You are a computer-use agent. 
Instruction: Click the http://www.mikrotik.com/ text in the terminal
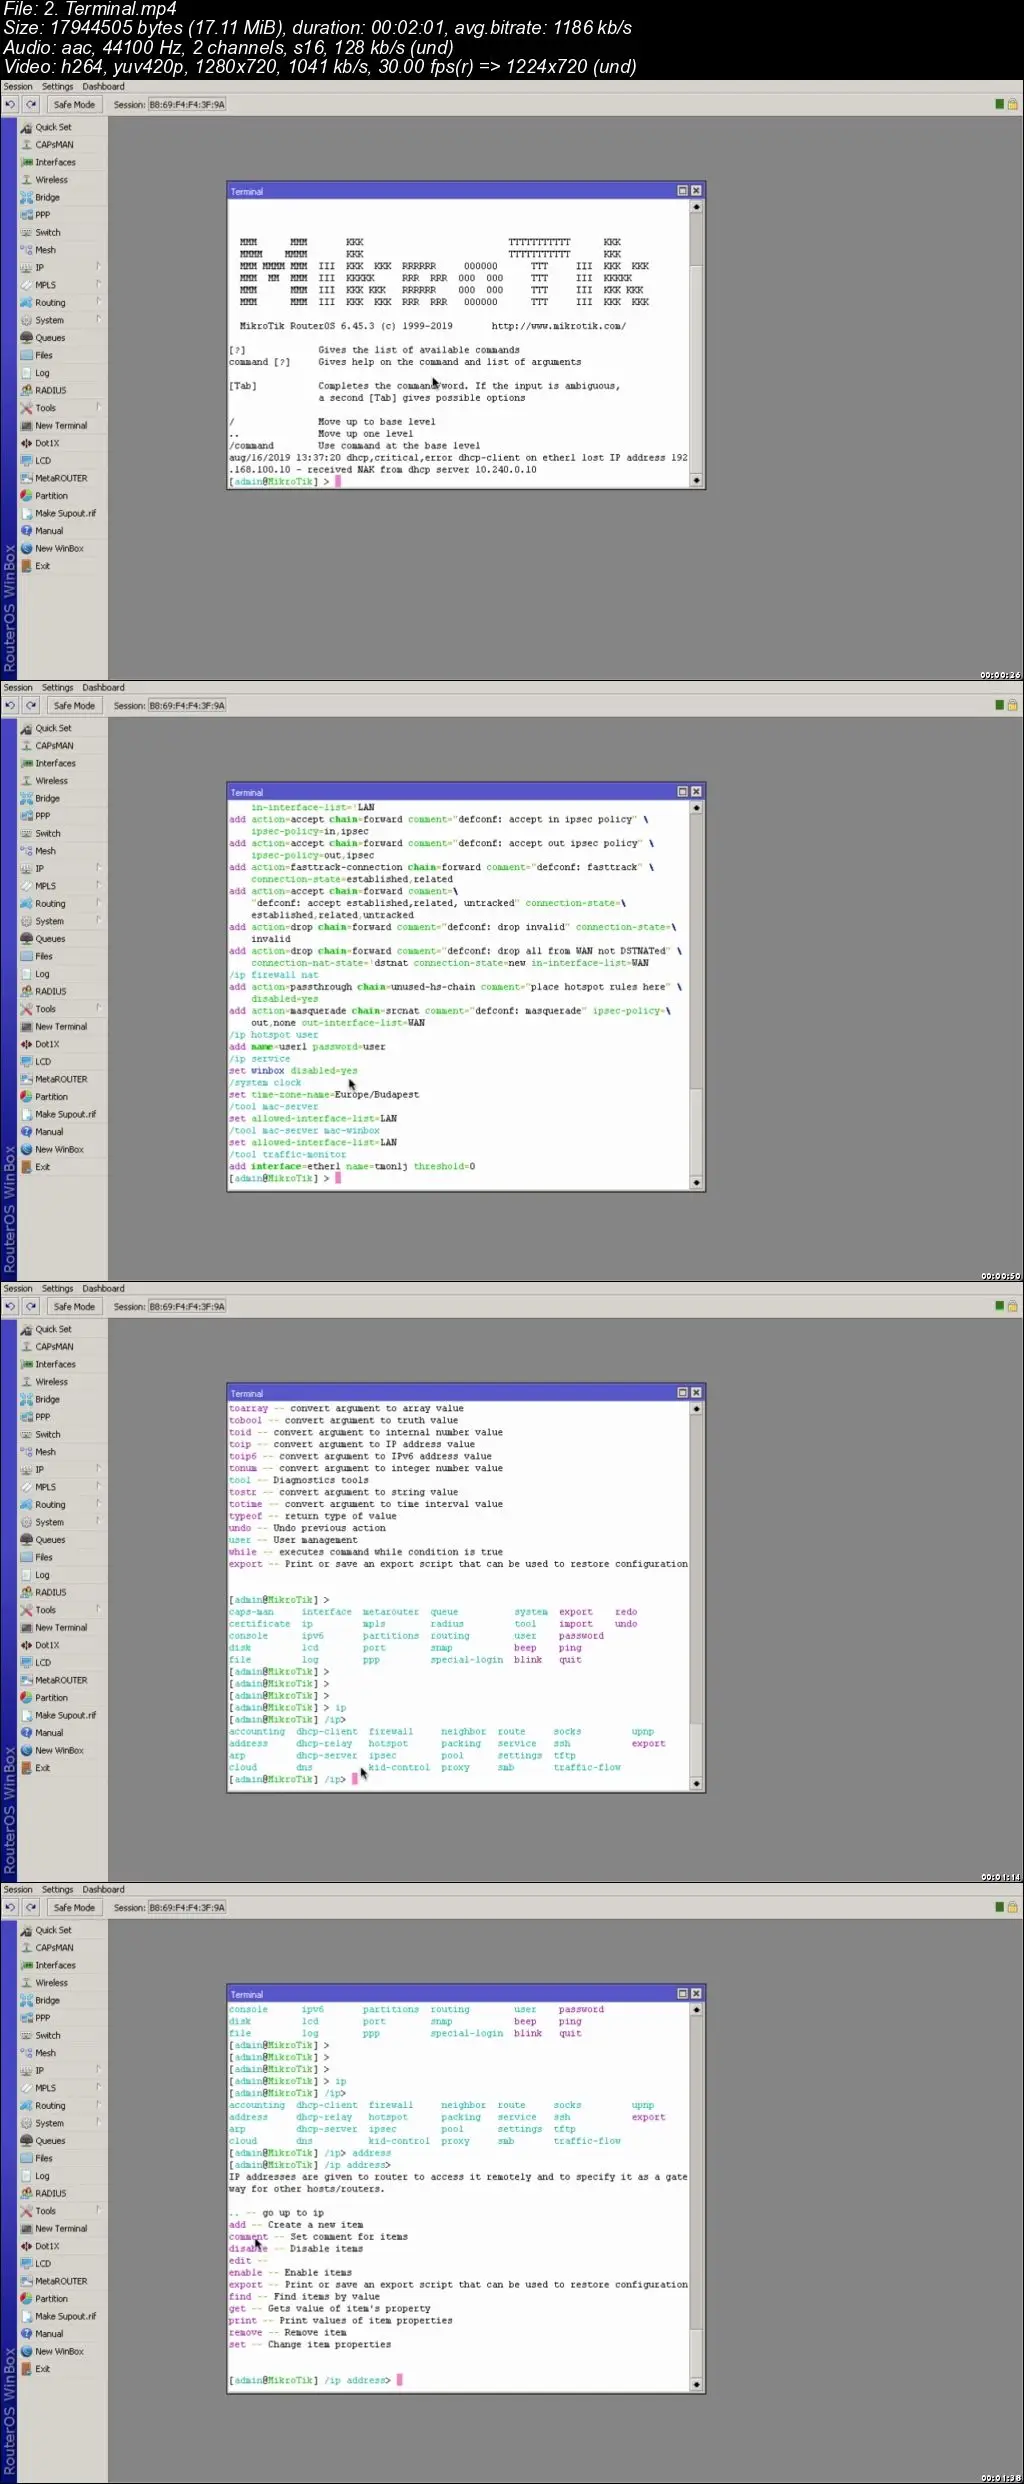click(x=558, y=326)
